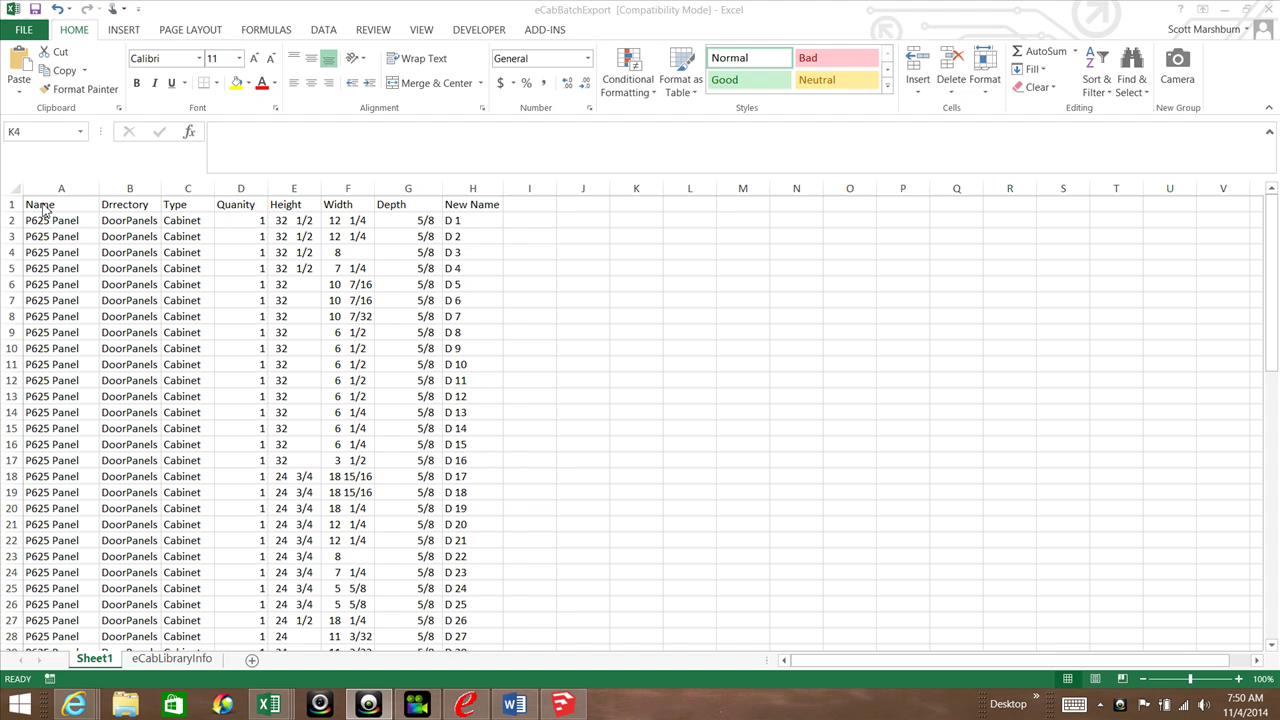Click the Percent Style icon
Image resolution: width=1280 pixels, height=720 pixels.
coord(526,83)
